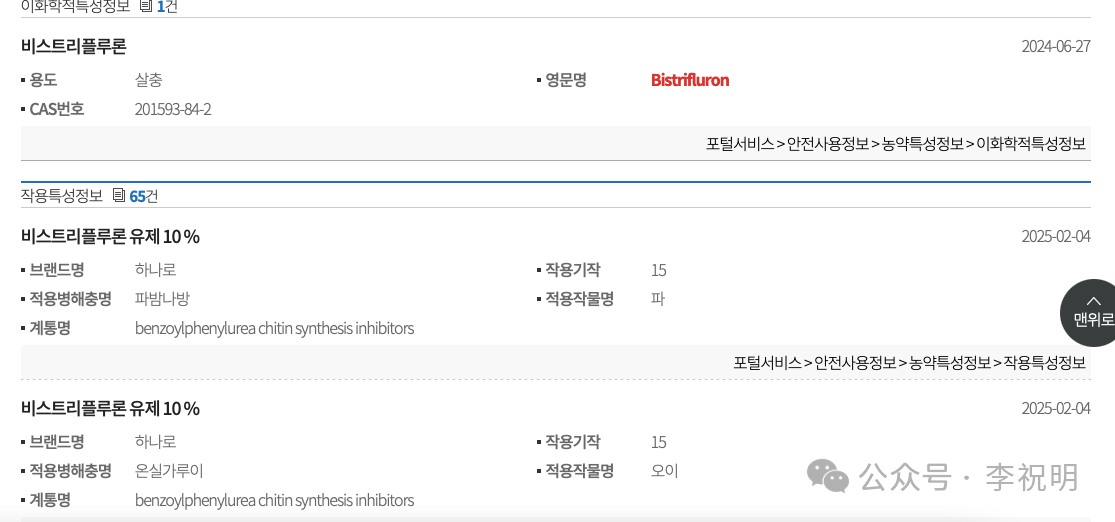The height and width of the screenshot is (522, 1115).
Task: Jump to page top with 맨위로 button
Action: point(1091,313)
